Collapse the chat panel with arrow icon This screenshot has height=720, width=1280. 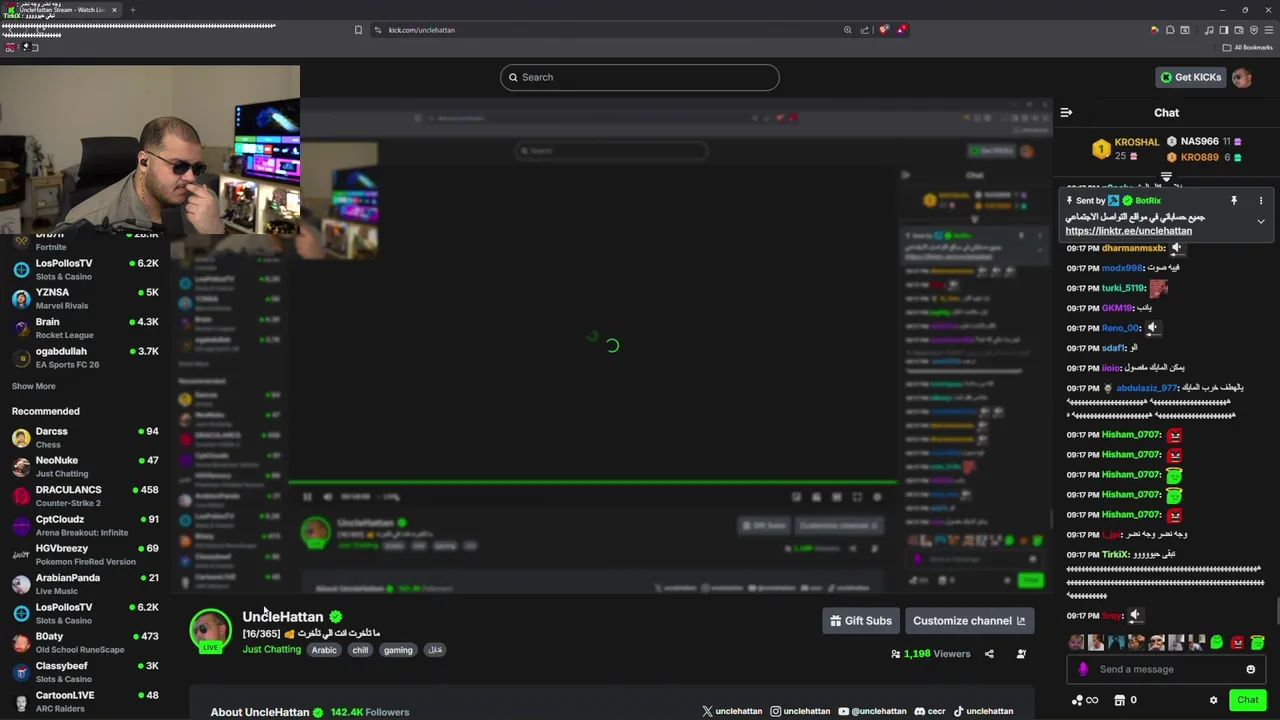pyautogui.click(x=1066, y=113)
